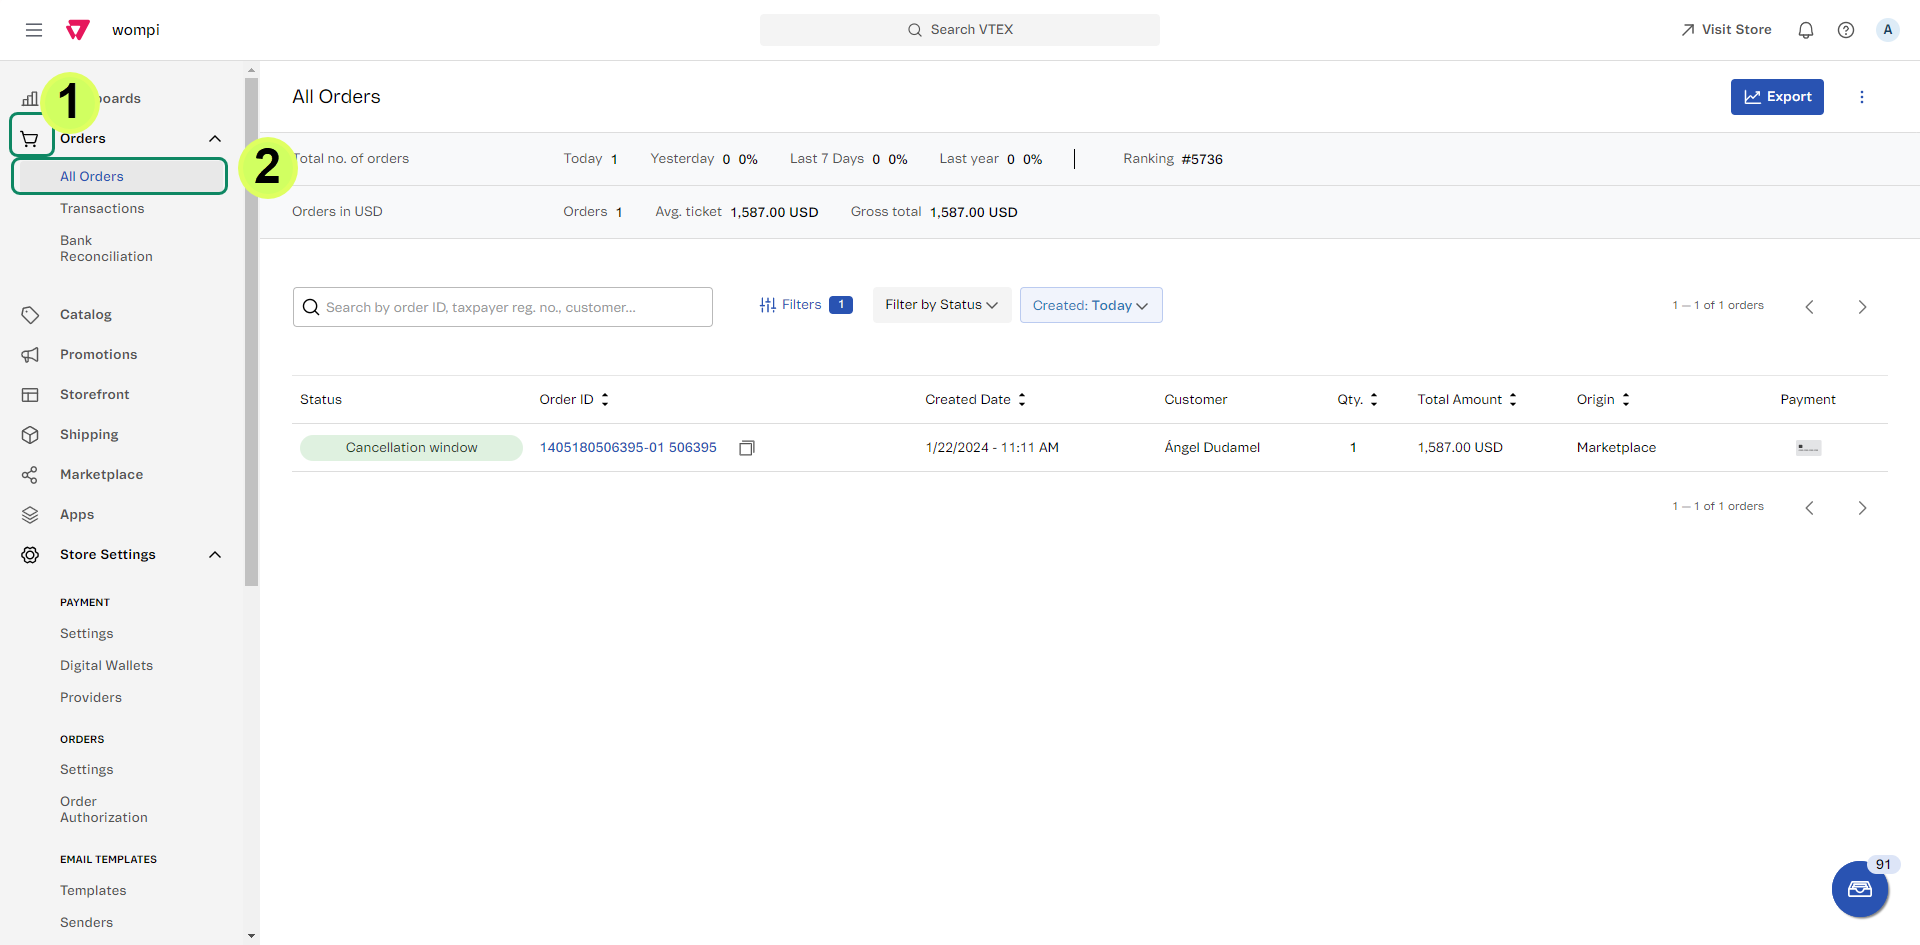Screen dimensions: 1920x945
Task: Toggle sort by Total Amount
Action: click(1512, 399)
